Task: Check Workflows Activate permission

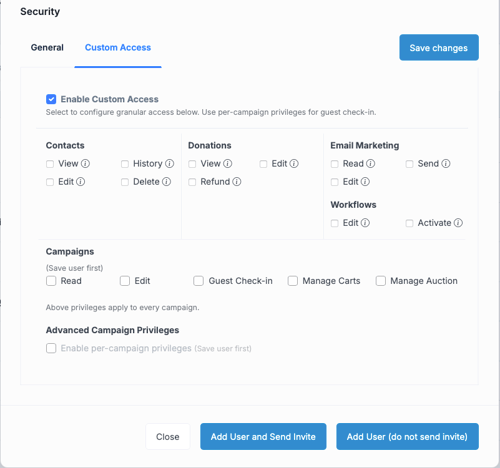Action: (x=410, y=223)
